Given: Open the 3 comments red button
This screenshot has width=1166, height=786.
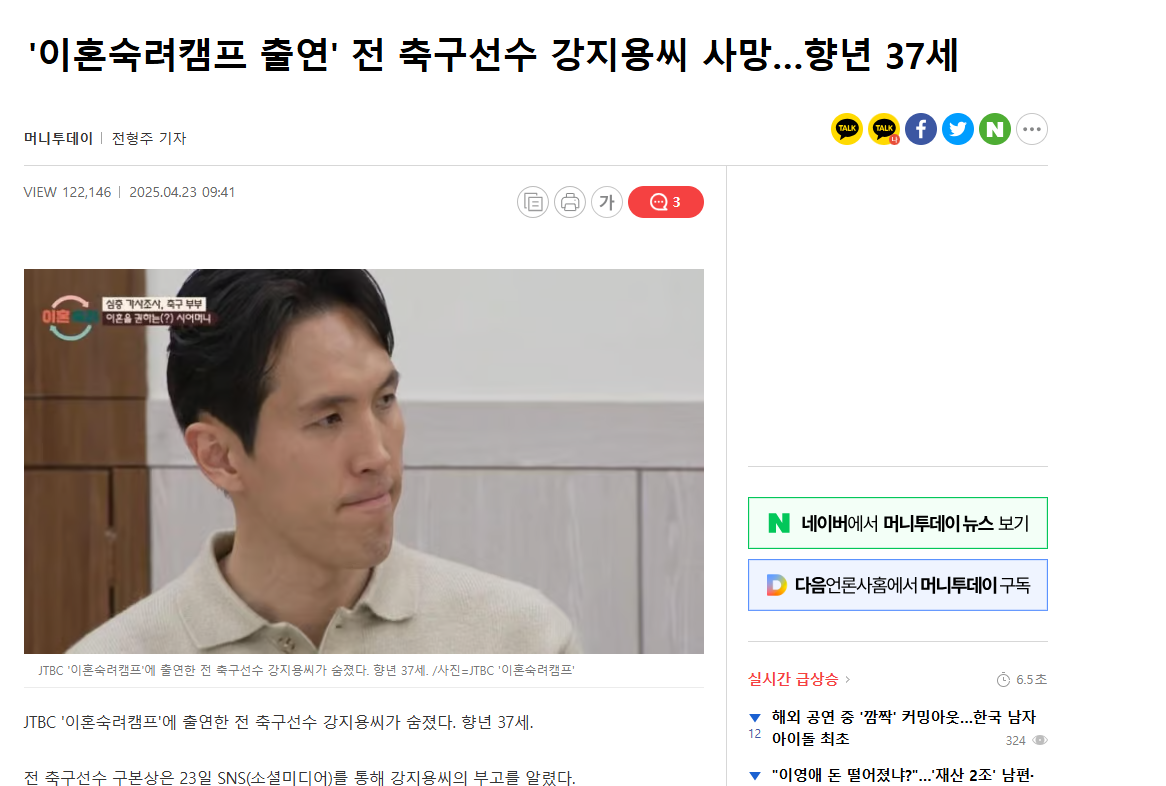Looking at the screenshot, I should [666, 202].
